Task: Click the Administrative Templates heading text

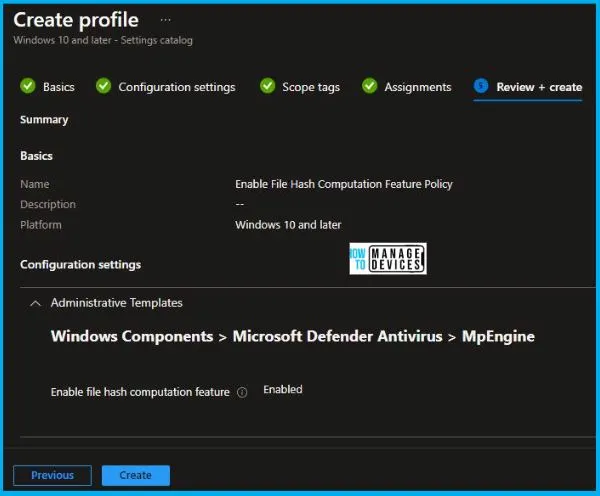Action: tap(117, 303)
